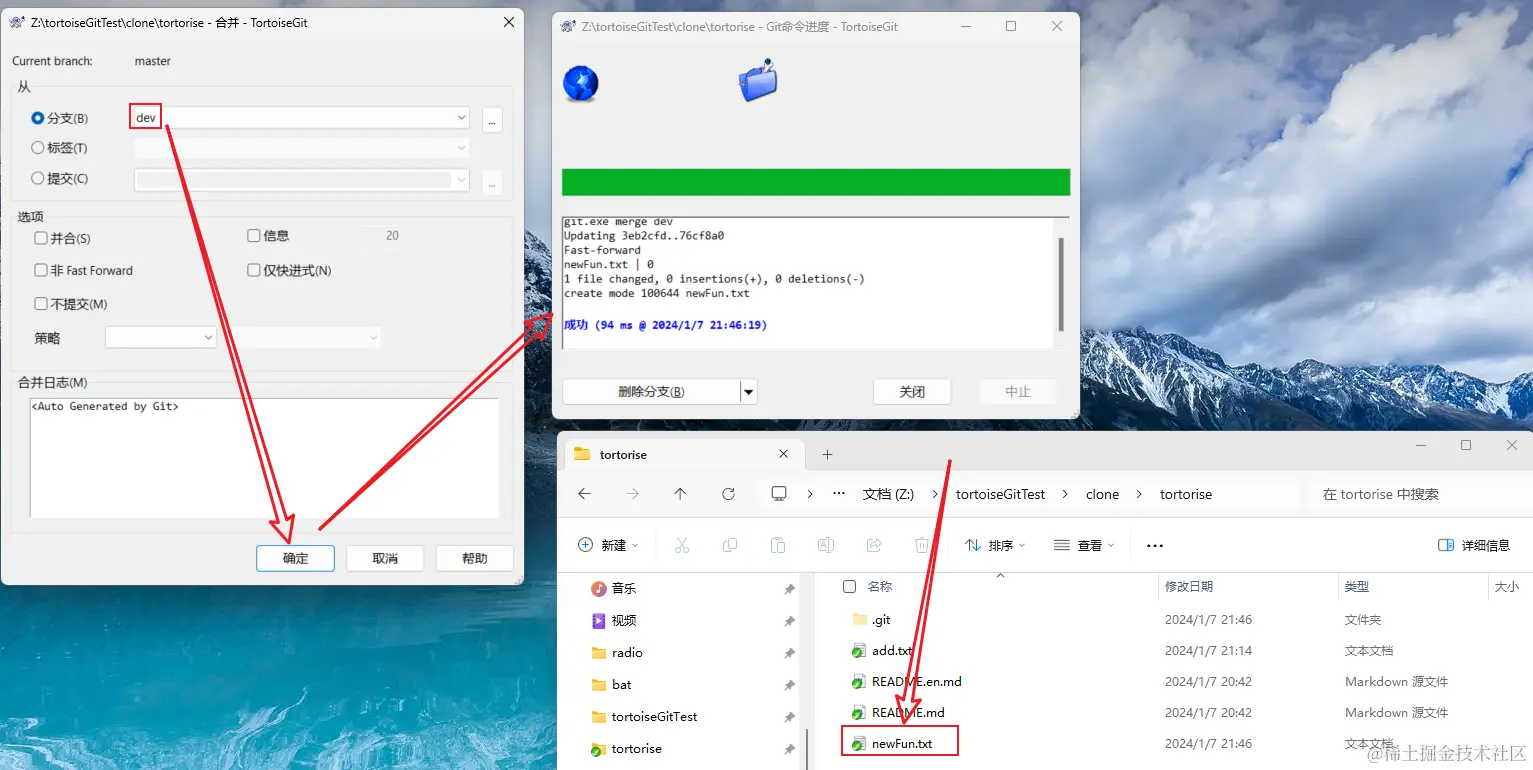Select the 提交(C) radio button

(x=38, y=179)
